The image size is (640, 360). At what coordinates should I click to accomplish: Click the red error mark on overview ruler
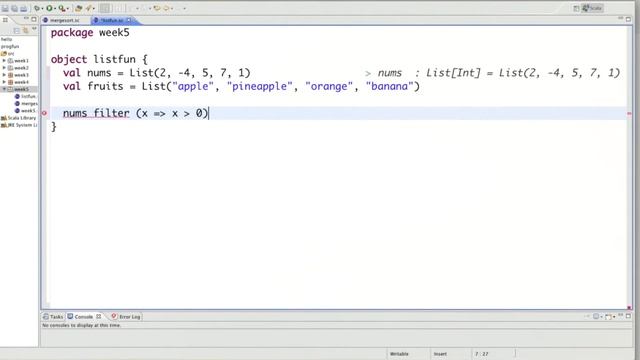(629, 113)
